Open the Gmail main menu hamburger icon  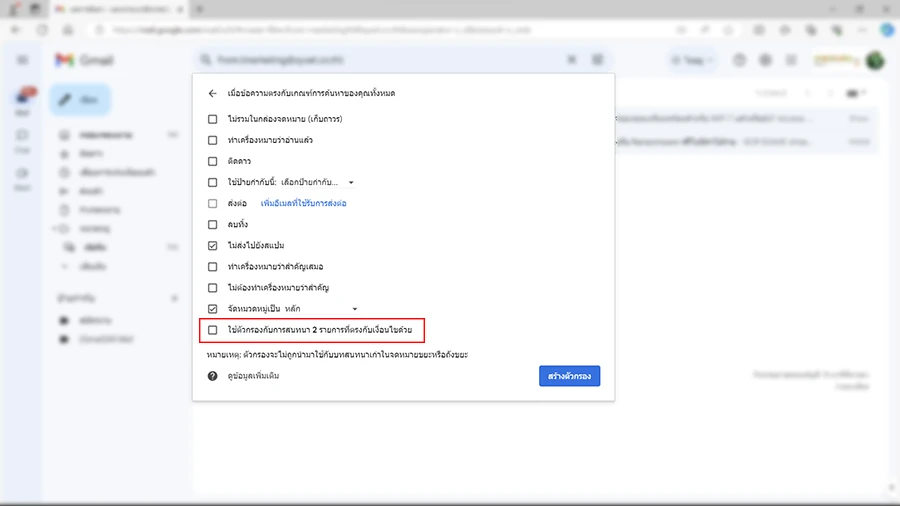[x=23, y=60]
